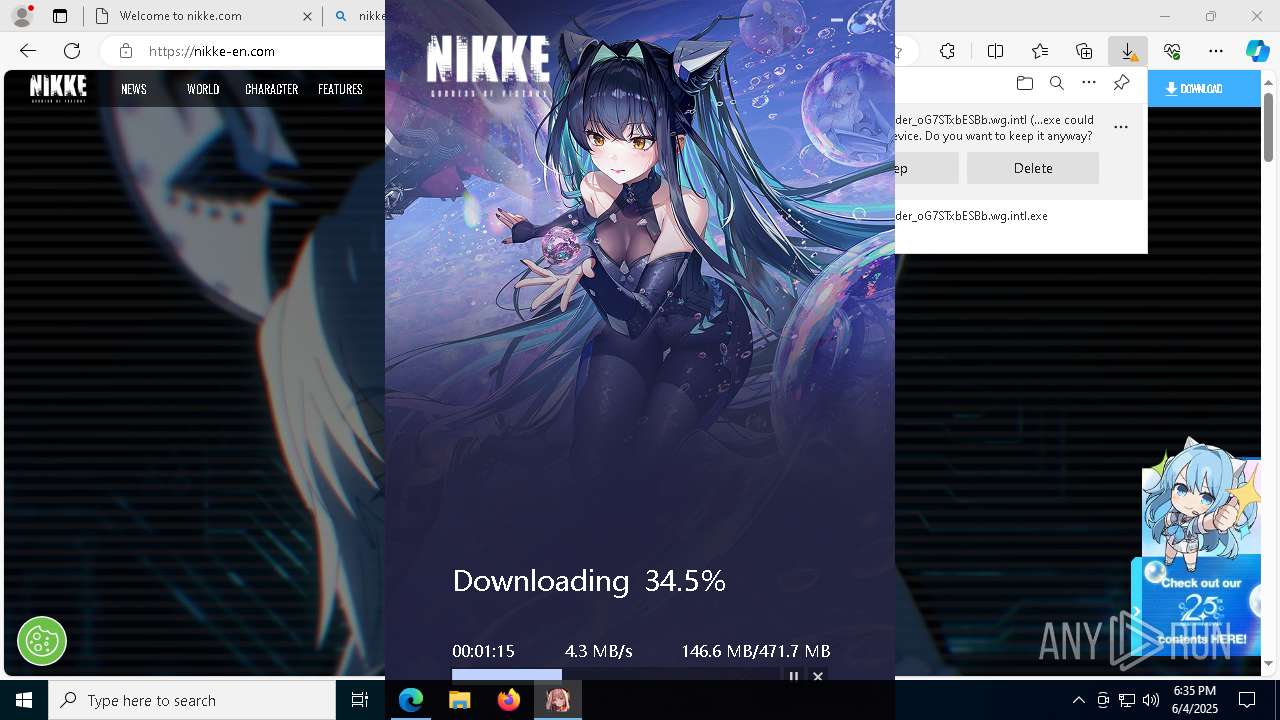Close the Welcome to nikke.com tab
The width and height of the screenshot is (1280, 720).
(307, 16)
